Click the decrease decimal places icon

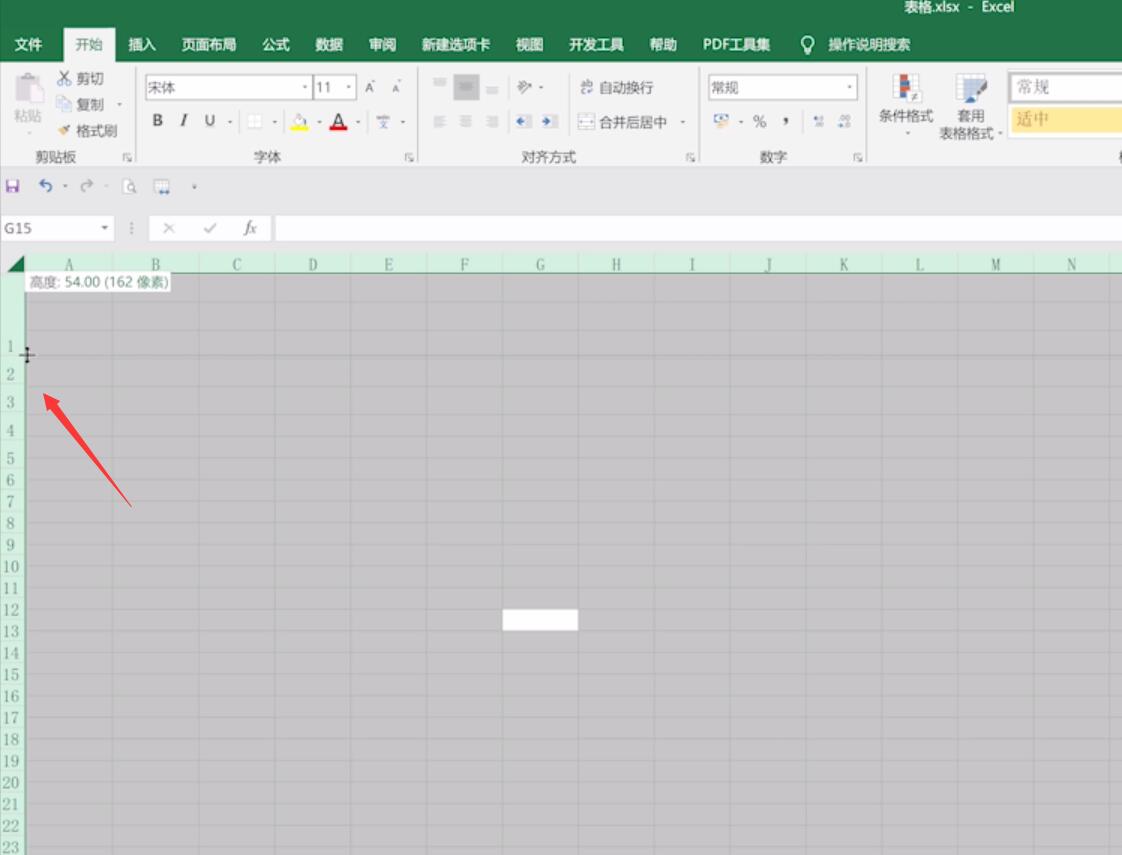(844, 122)
